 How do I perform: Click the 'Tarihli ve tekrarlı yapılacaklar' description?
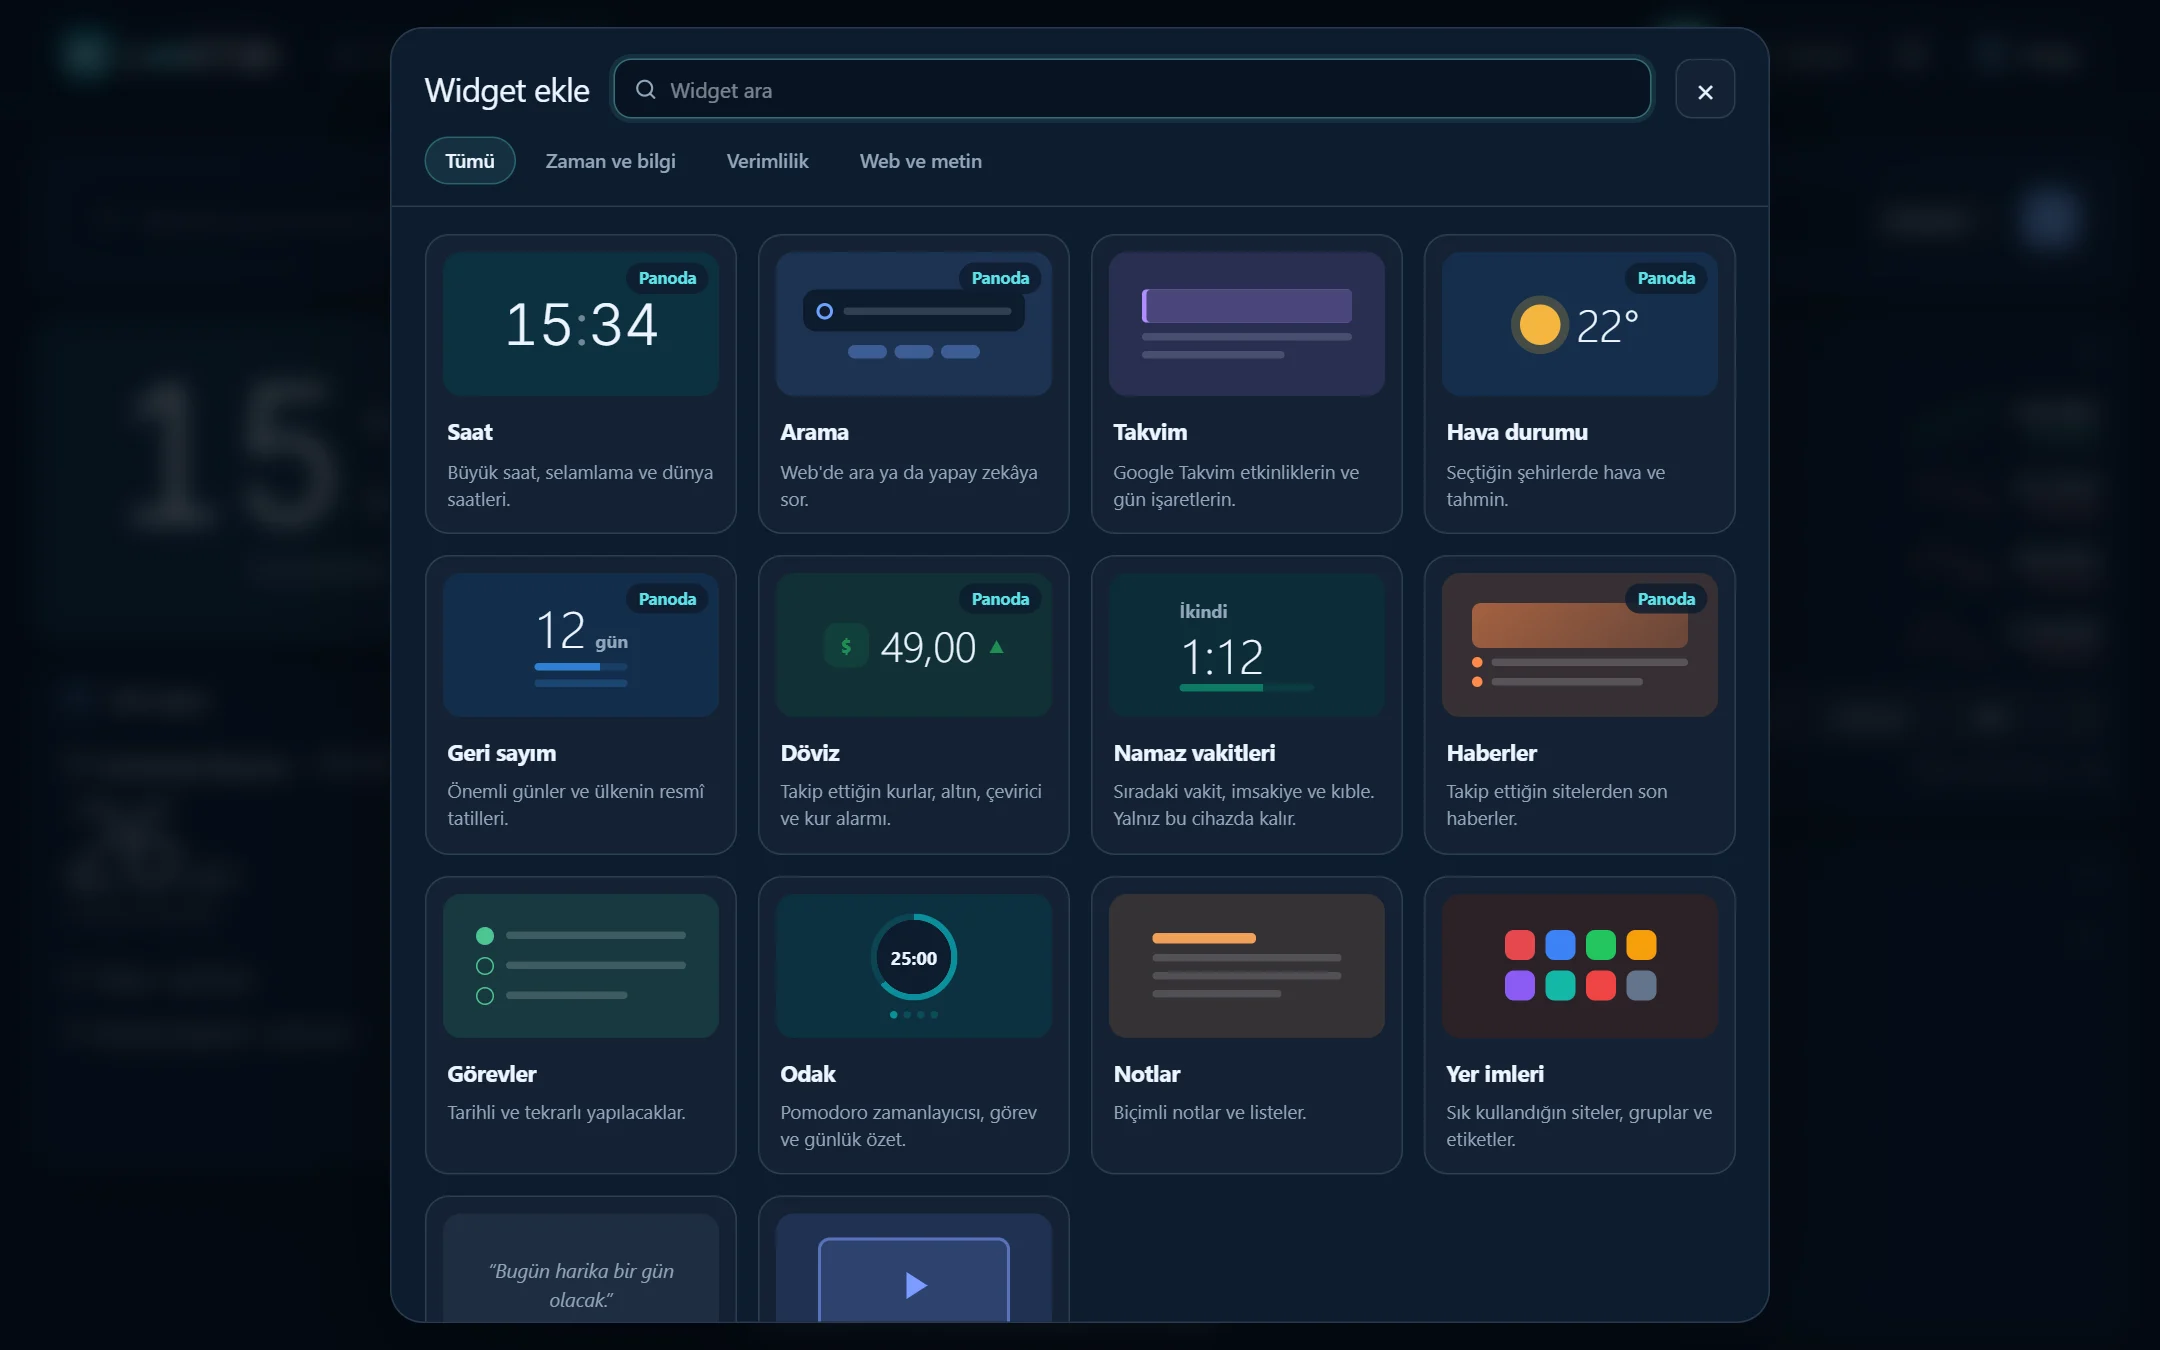pyautogui.click(x=566, y=1112)
